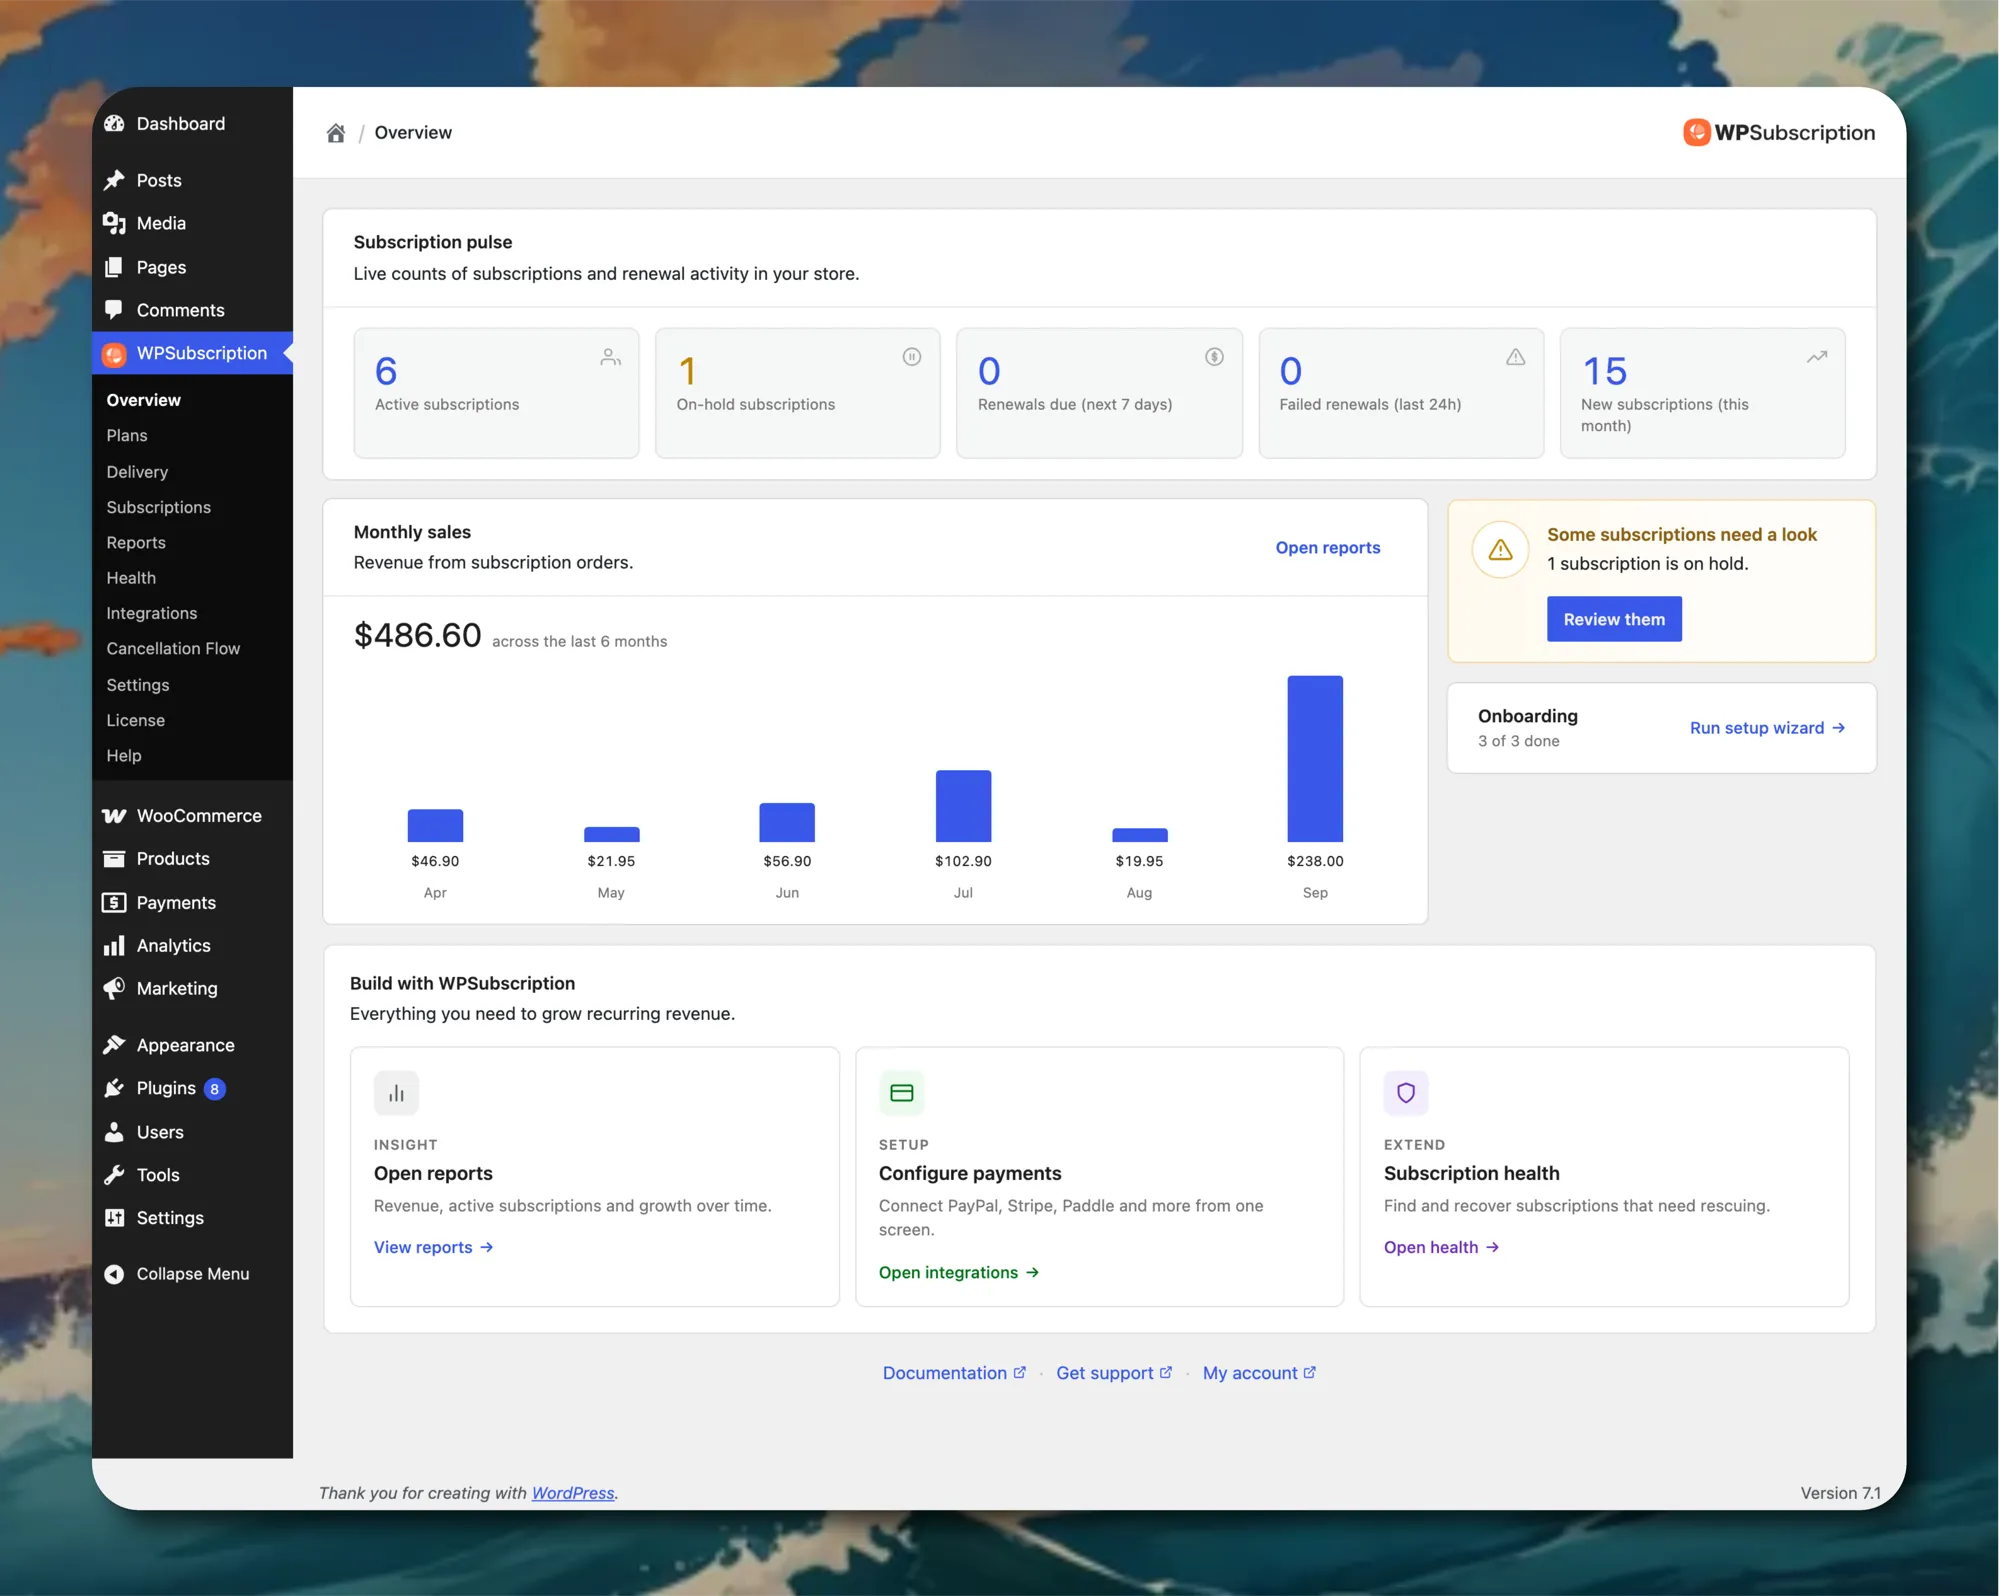
Task: Click the Open integrations link
Action: coord(958,1273)
